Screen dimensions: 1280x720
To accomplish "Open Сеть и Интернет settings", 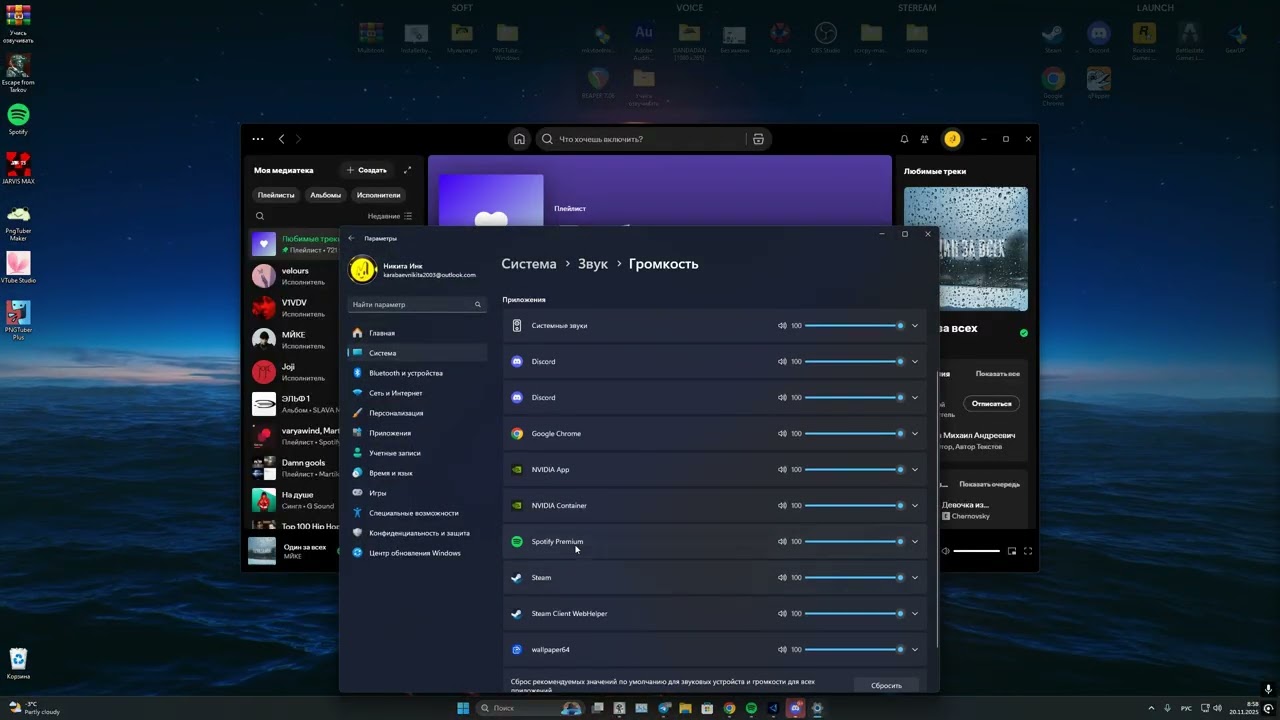I will 417,393.
